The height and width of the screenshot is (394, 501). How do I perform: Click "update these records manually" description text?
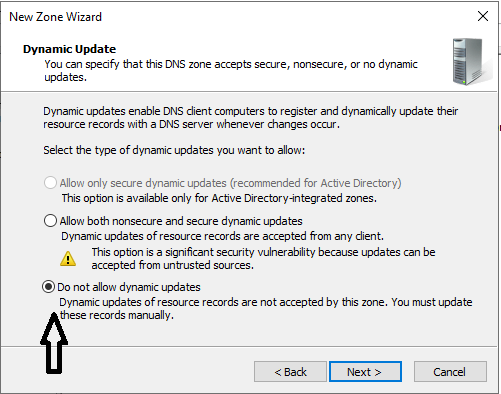click(x=266, y=309)
